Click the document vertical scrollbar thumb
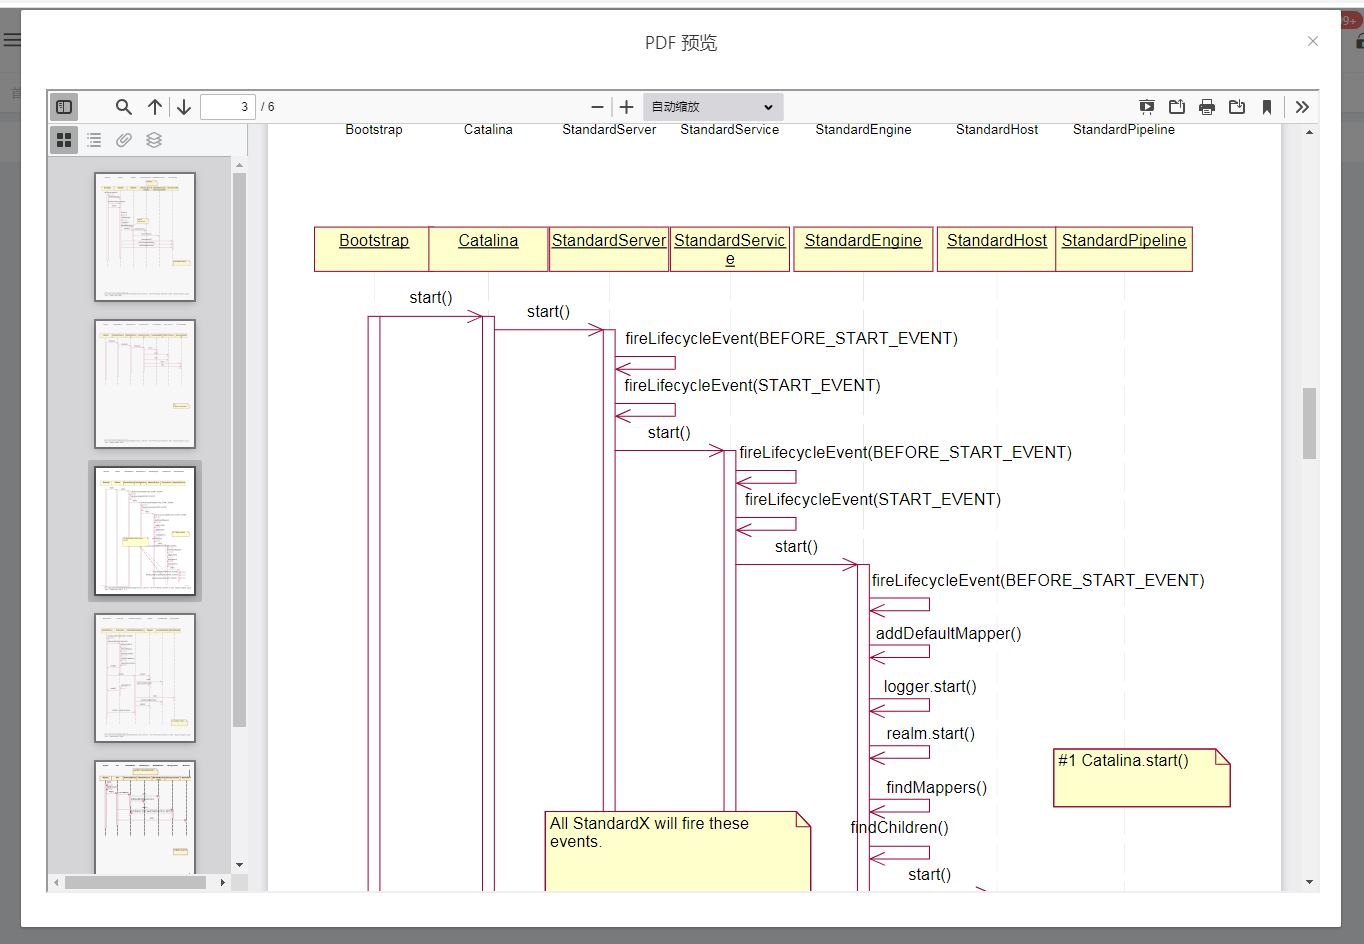The height and width of the screenshot is (944, 1364). (1309, 423)
